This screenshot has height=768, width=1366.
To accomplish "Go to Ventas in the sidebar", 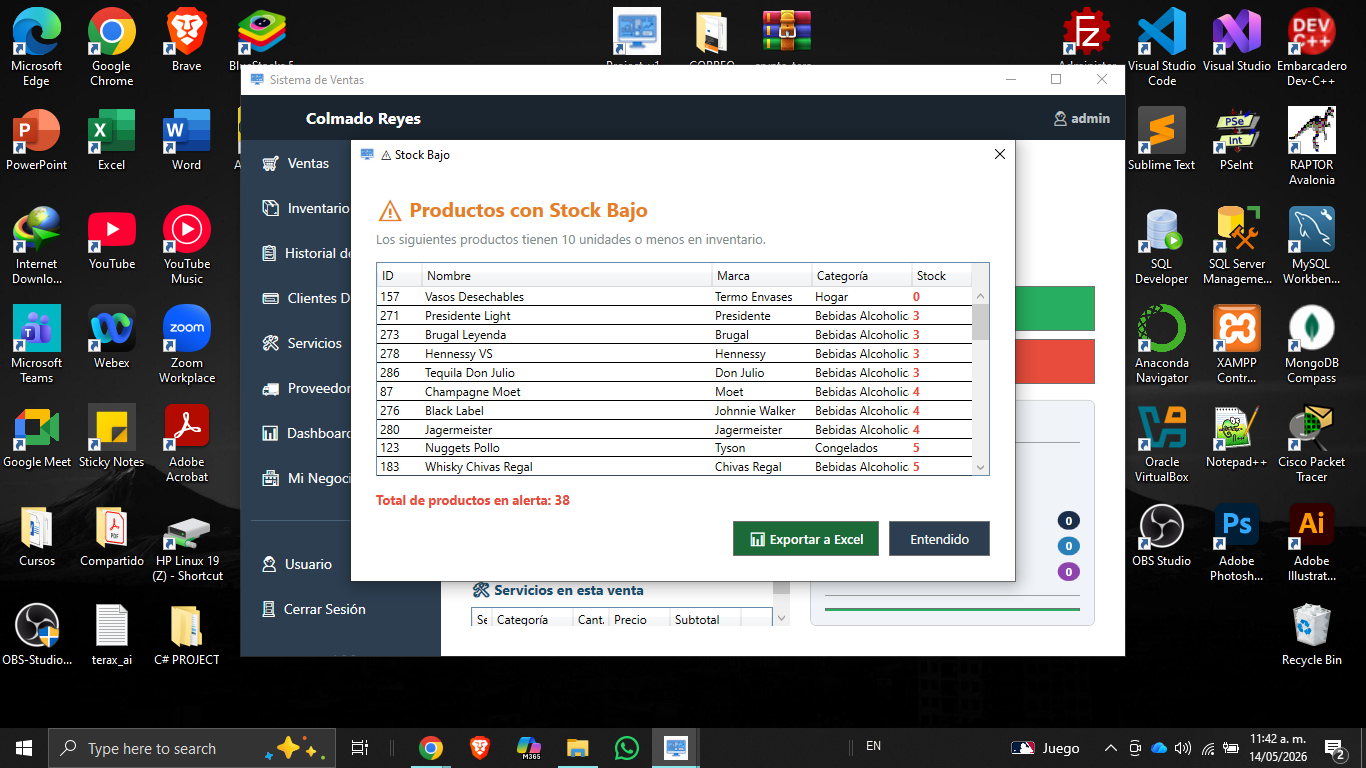I will point(296,163).
